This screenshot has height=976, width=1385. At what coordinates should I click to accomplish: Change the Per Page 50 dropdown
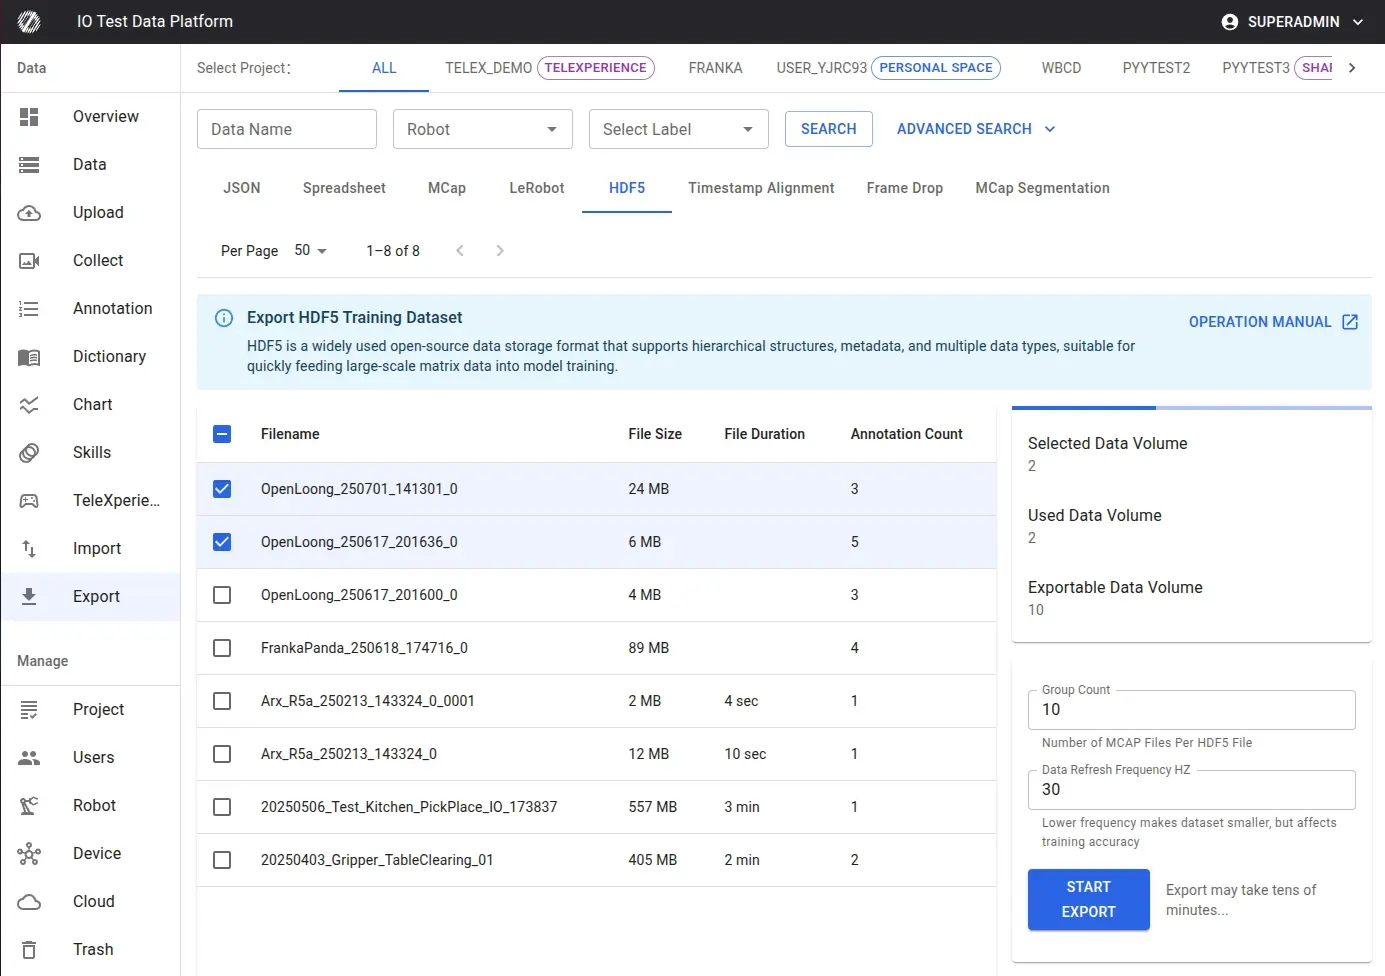coord(311,251)
